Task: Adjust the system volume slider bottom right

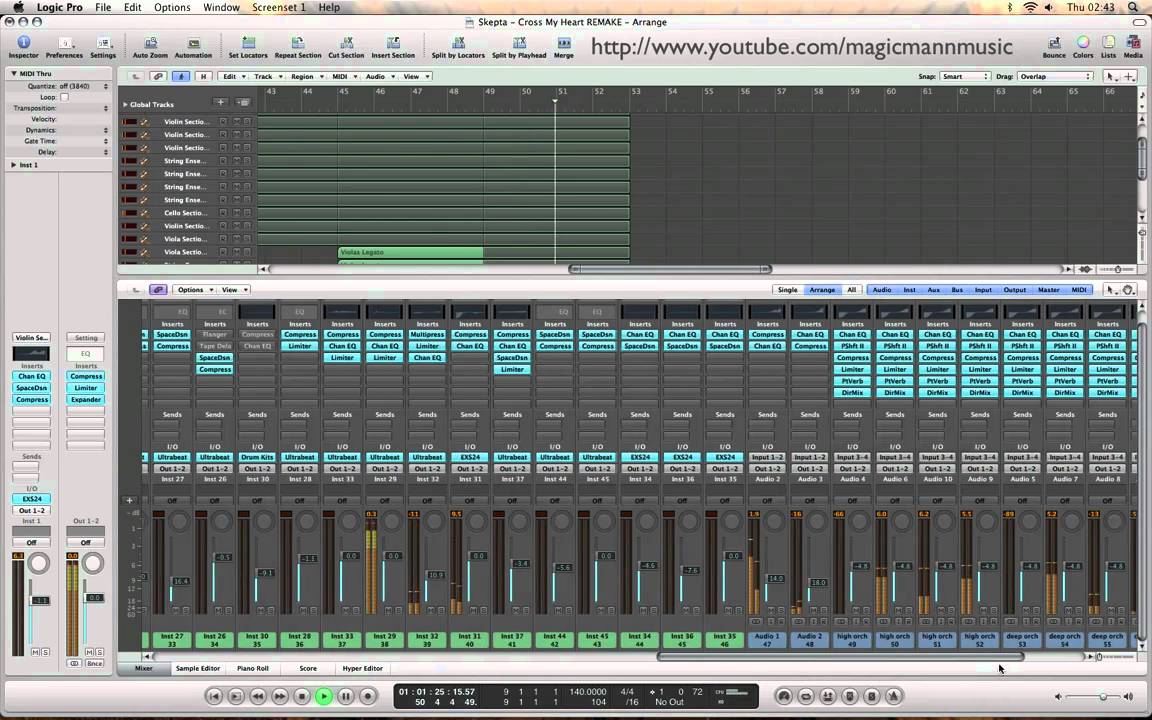Action: [1093, 696]
